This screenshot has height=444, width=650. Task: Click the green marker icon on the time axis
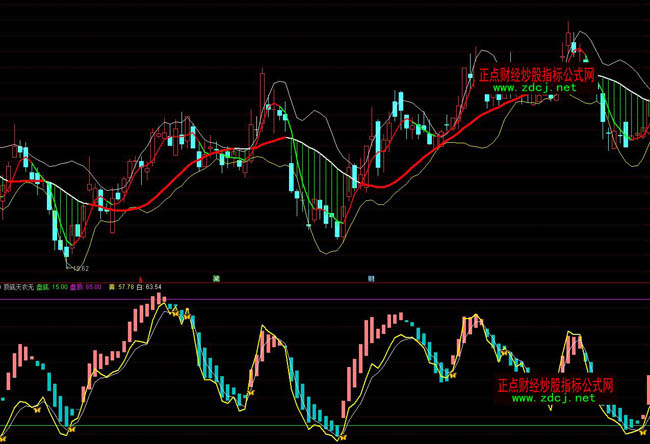[x=215, y=278]
